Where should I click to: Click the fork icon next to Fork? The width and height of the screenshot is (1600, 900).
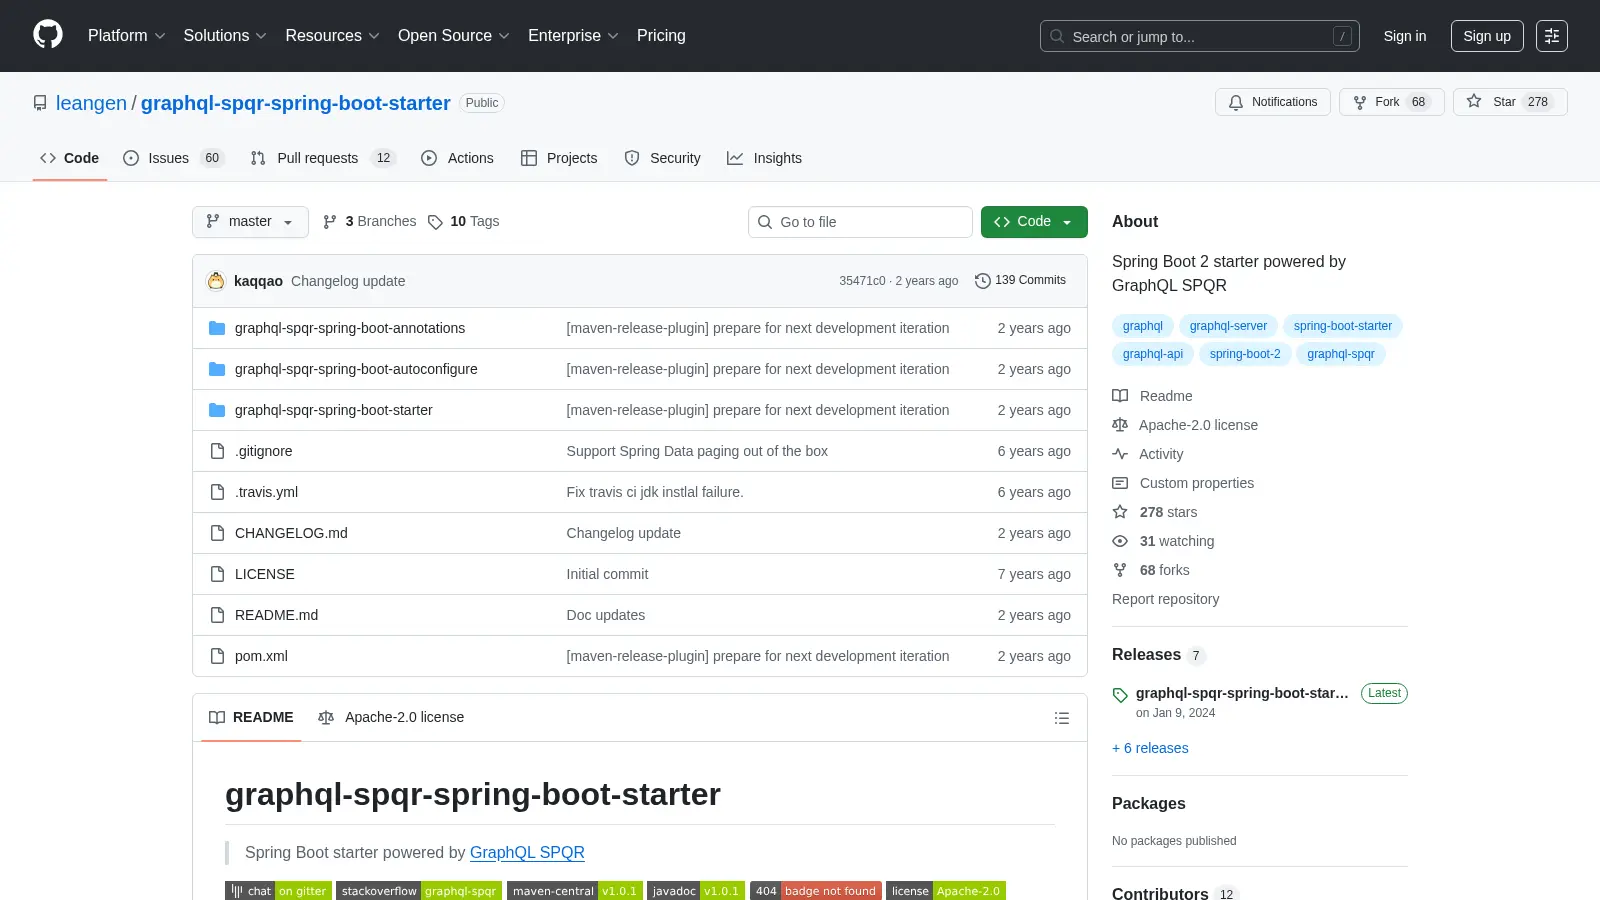pyautogui.click(x=1360, y=102)
